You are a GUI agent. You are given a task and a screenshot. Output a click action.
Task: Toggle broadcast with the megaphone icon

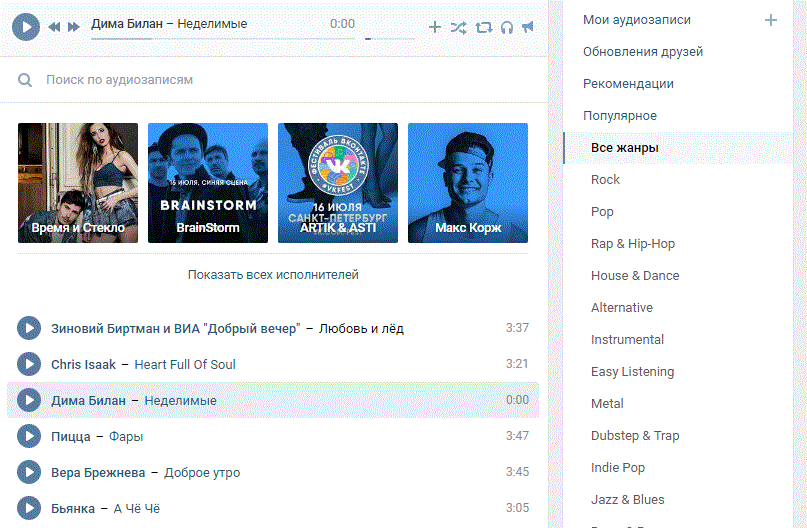[528, 27]
